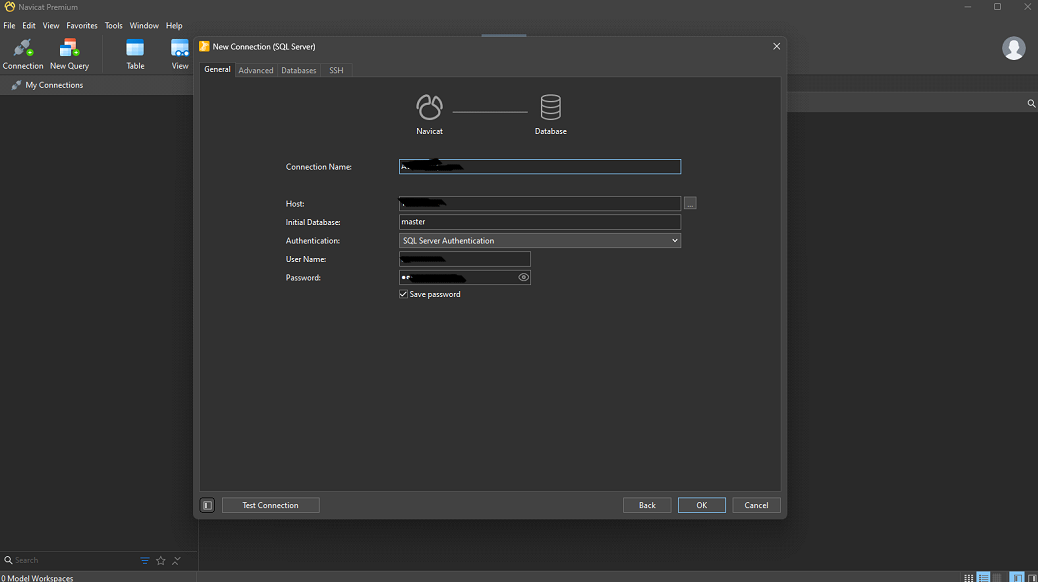The width and height of the screenshot is (1038, 582).
Task: Toggle the Save password checkbox
Action: pyautogui.click(x=402, y=294)
